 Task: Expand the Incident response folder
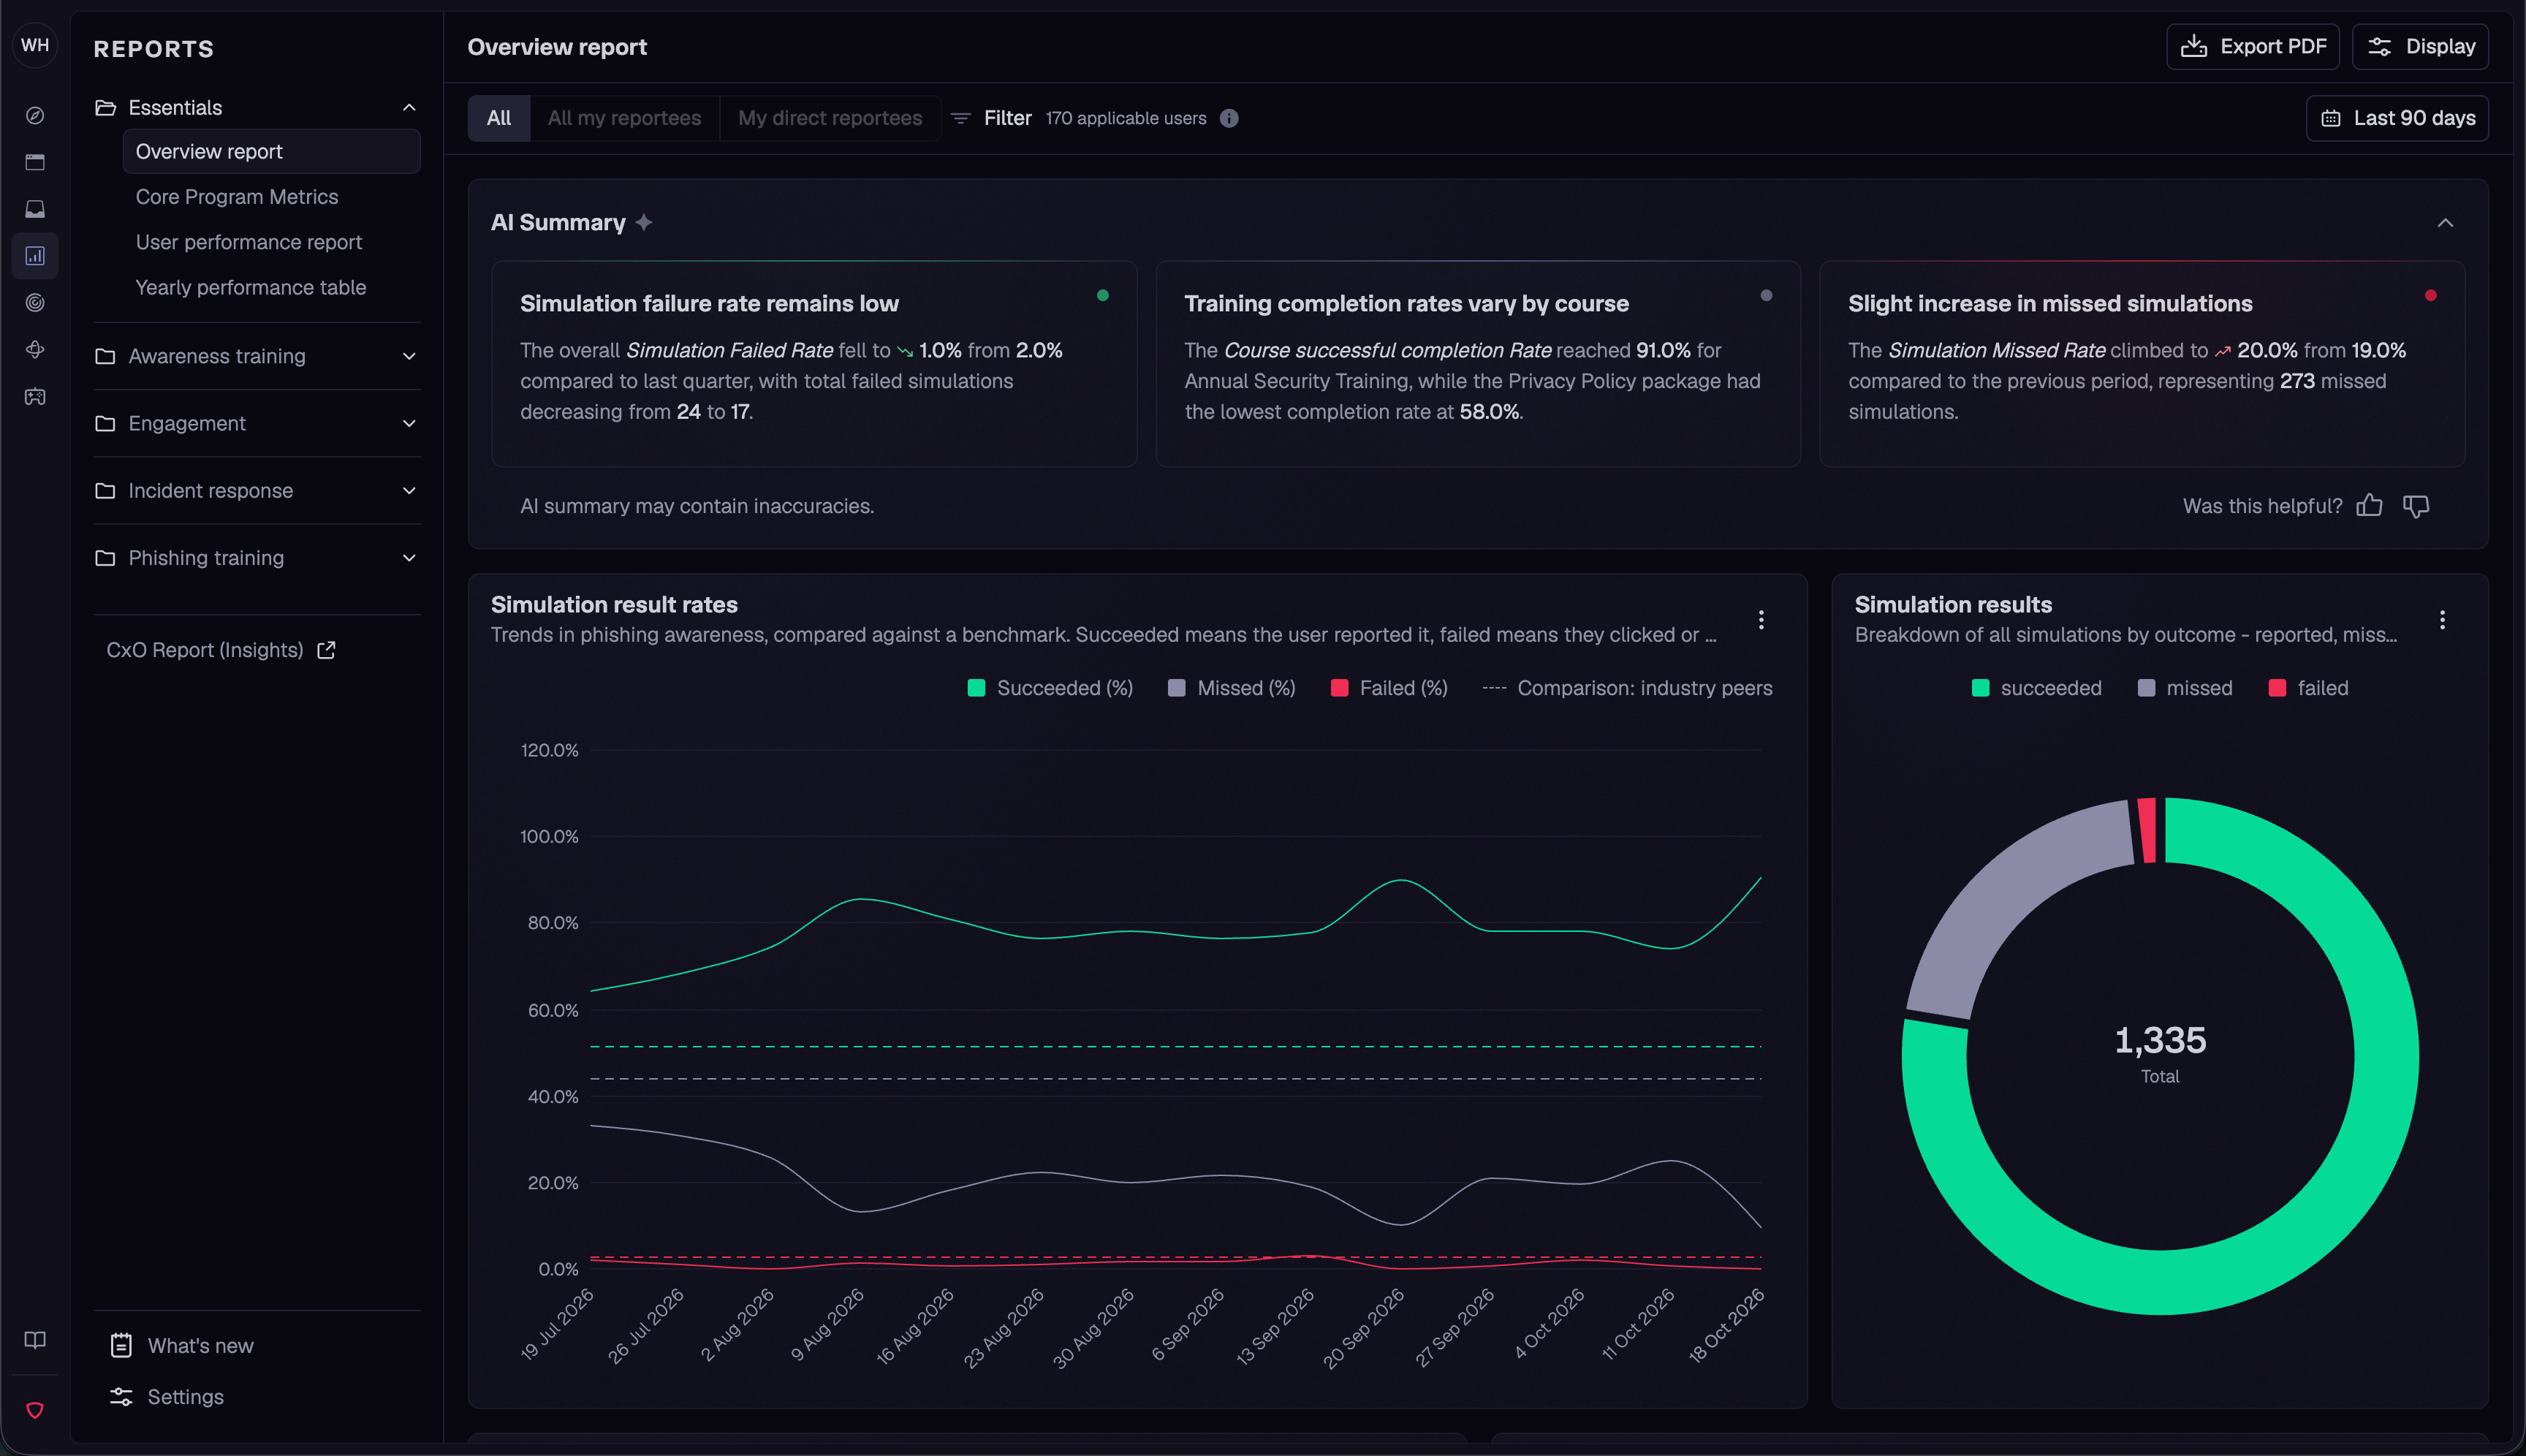coord(257,490)
